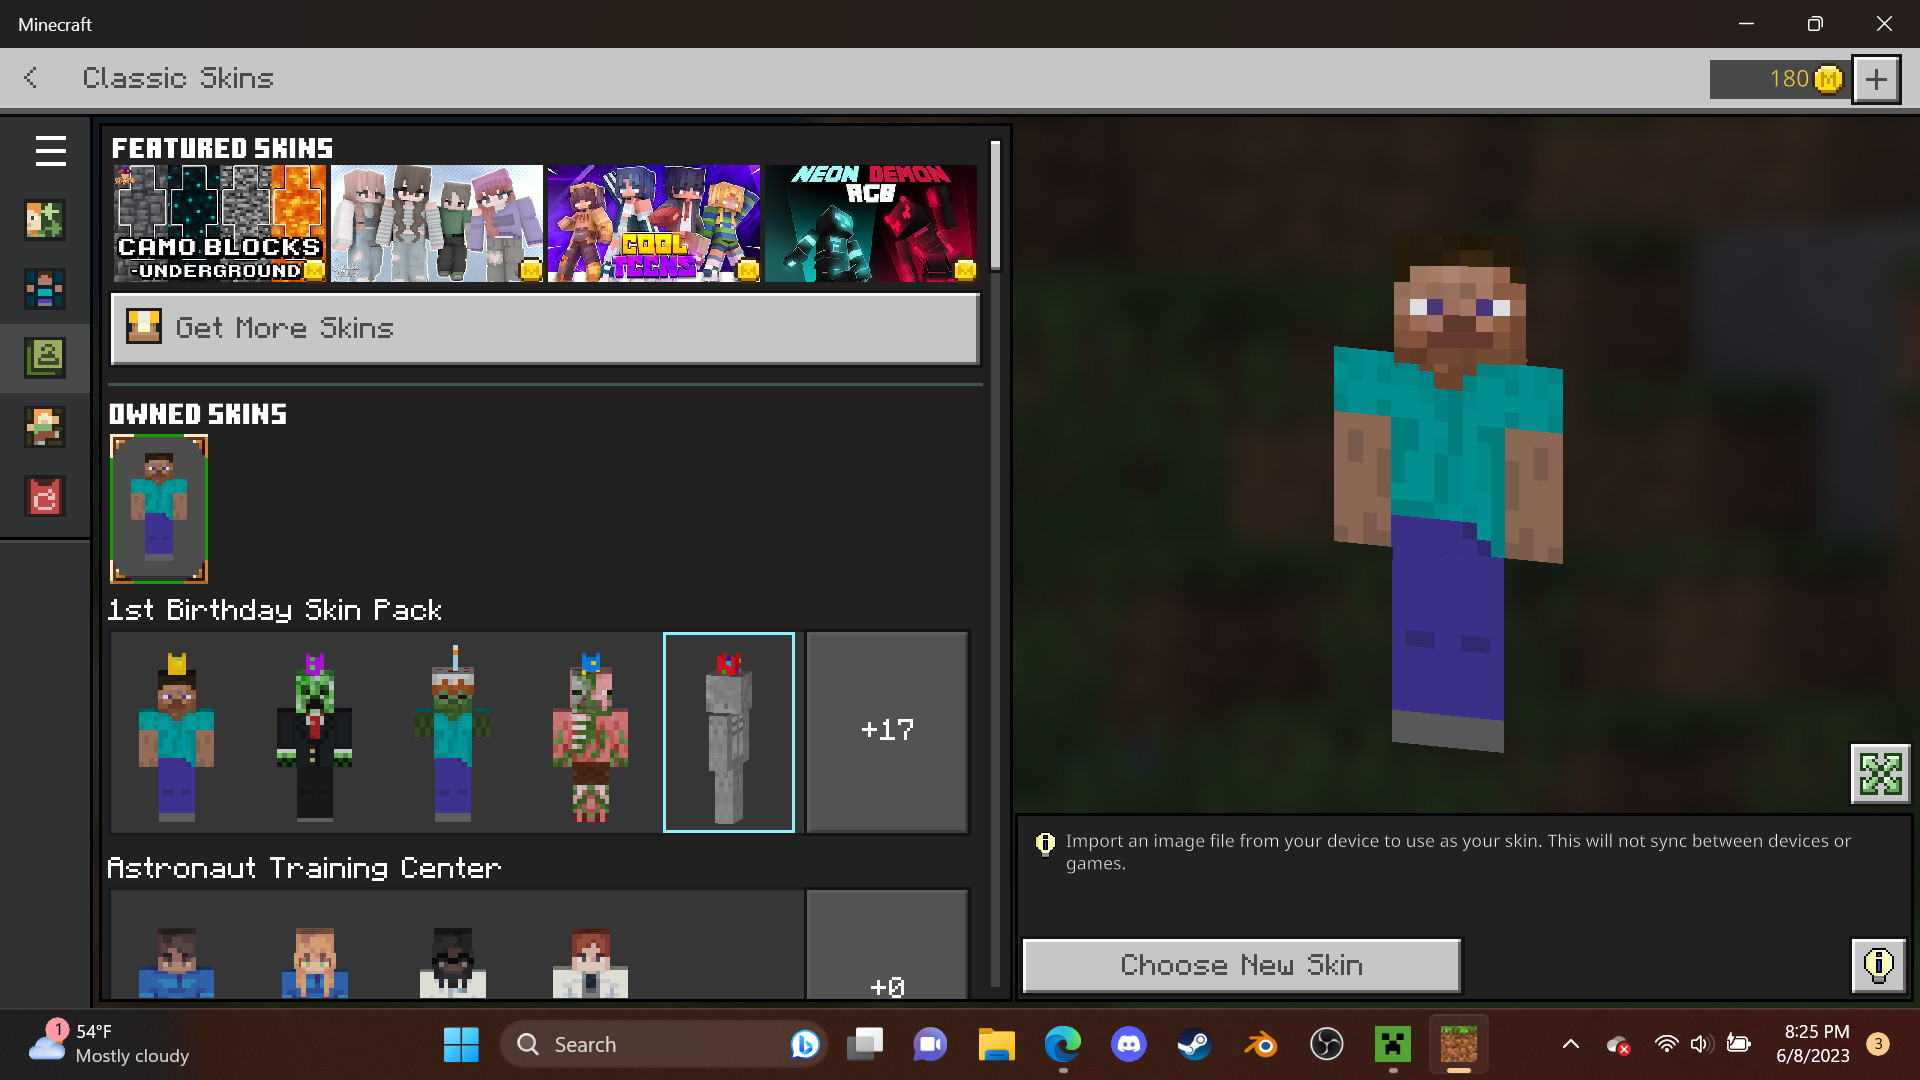1920x1080 pixels.
Task: Click the Get More Skins button
Action: (x=544, y=328)
